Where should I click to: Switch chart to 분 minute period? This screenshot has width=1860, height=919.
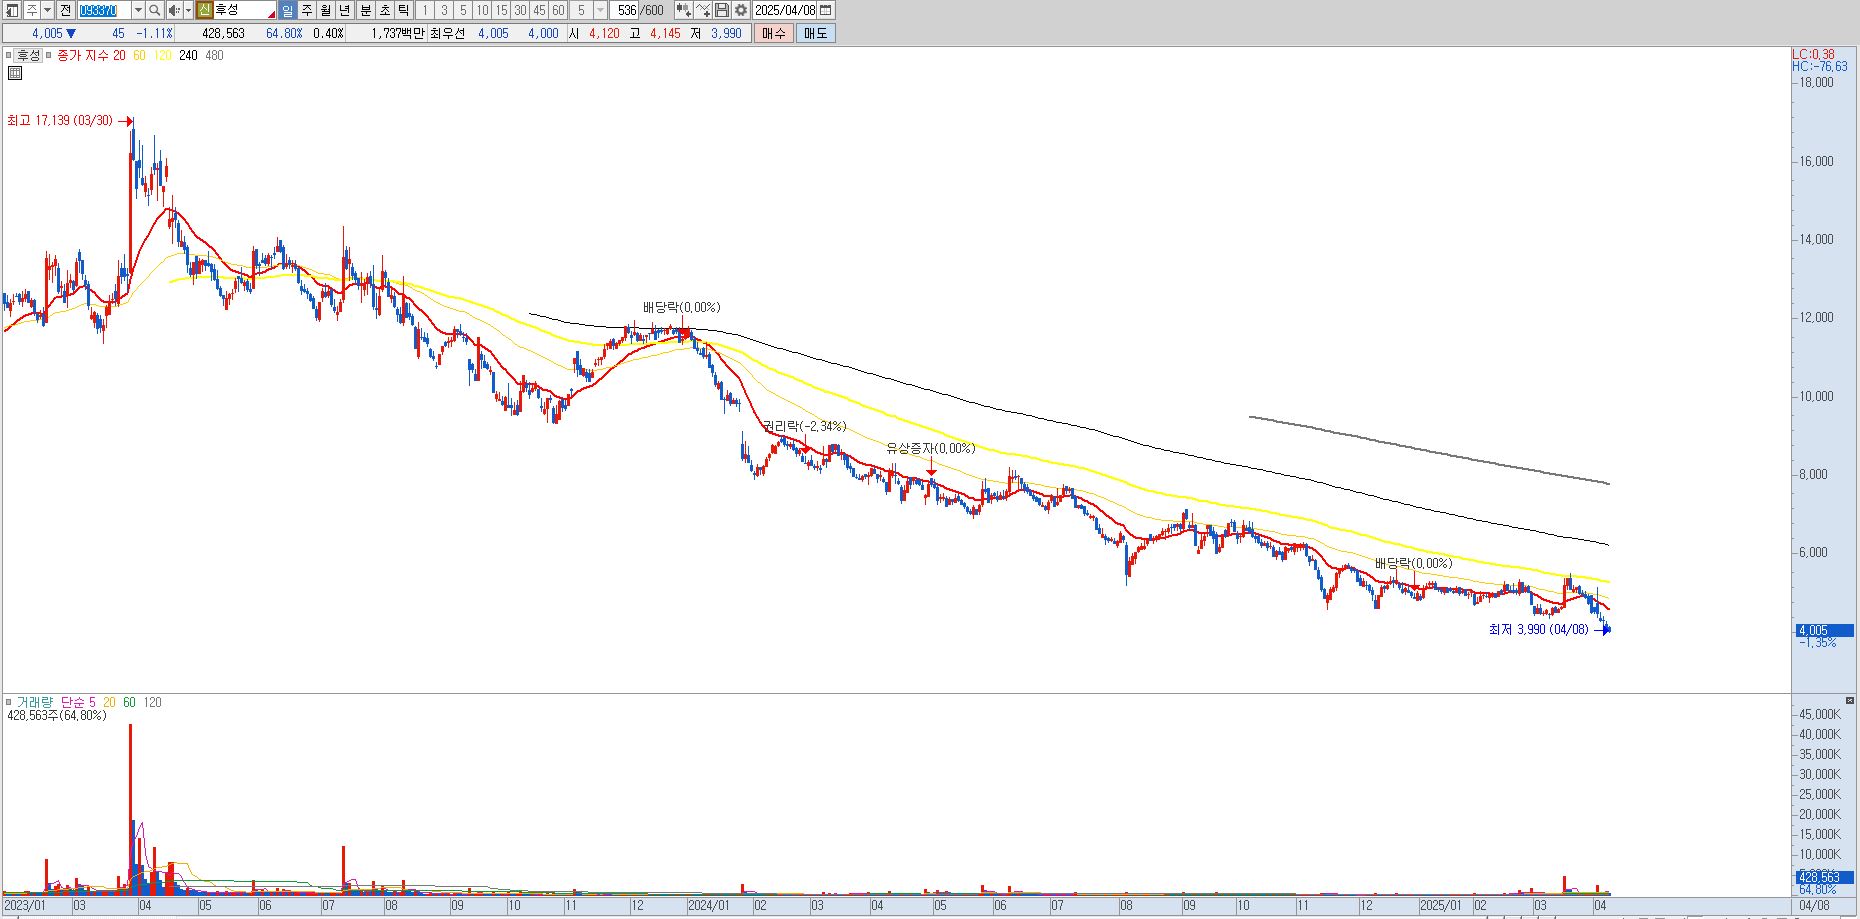coord(366,10)
